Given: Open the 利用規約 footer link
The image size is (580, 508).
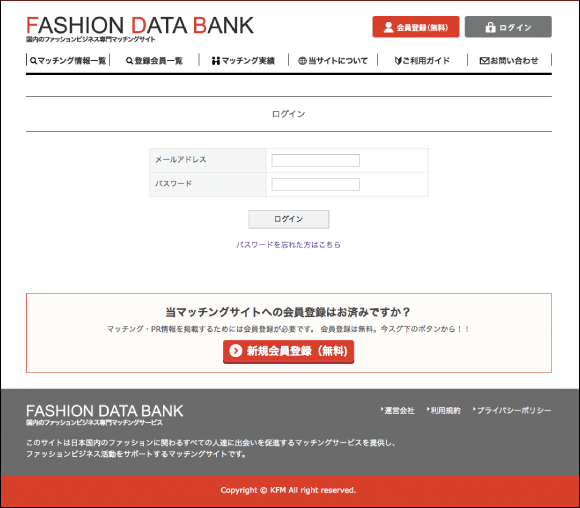Looking at the screenshot, I should [x=444, y=410].
